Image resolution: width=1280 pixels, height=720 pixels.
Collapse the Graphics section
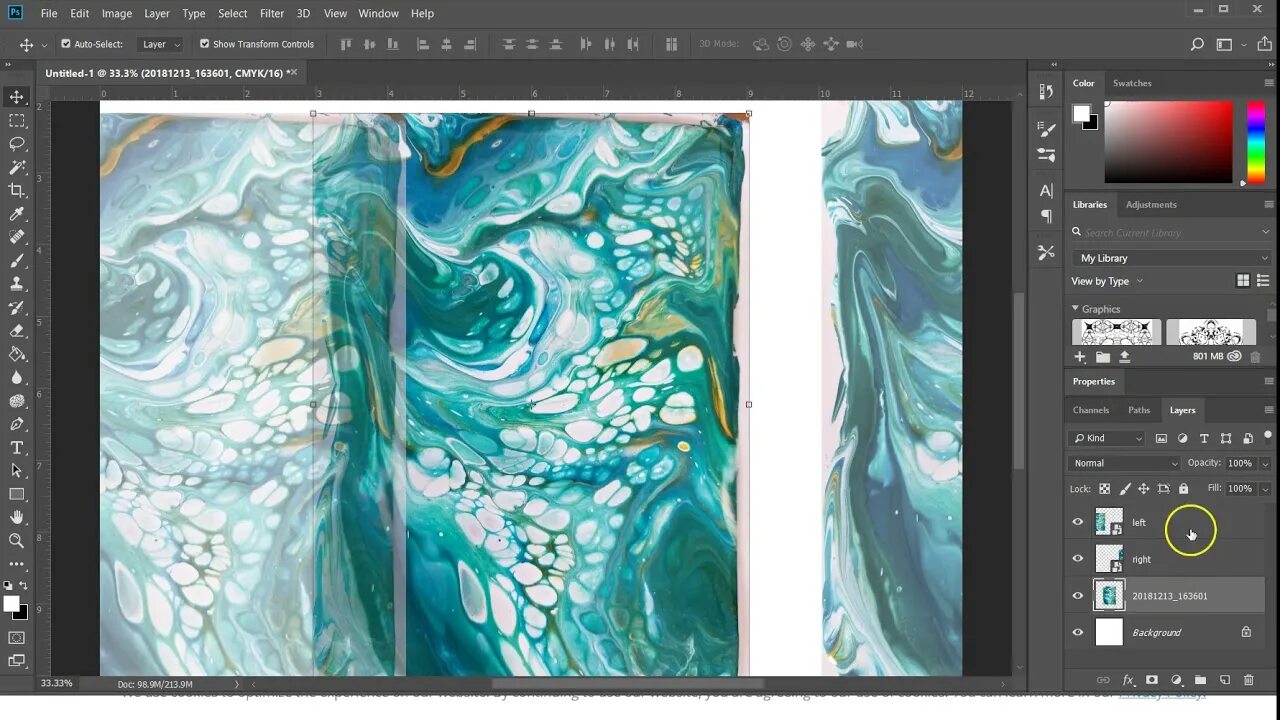[1076, 309]
